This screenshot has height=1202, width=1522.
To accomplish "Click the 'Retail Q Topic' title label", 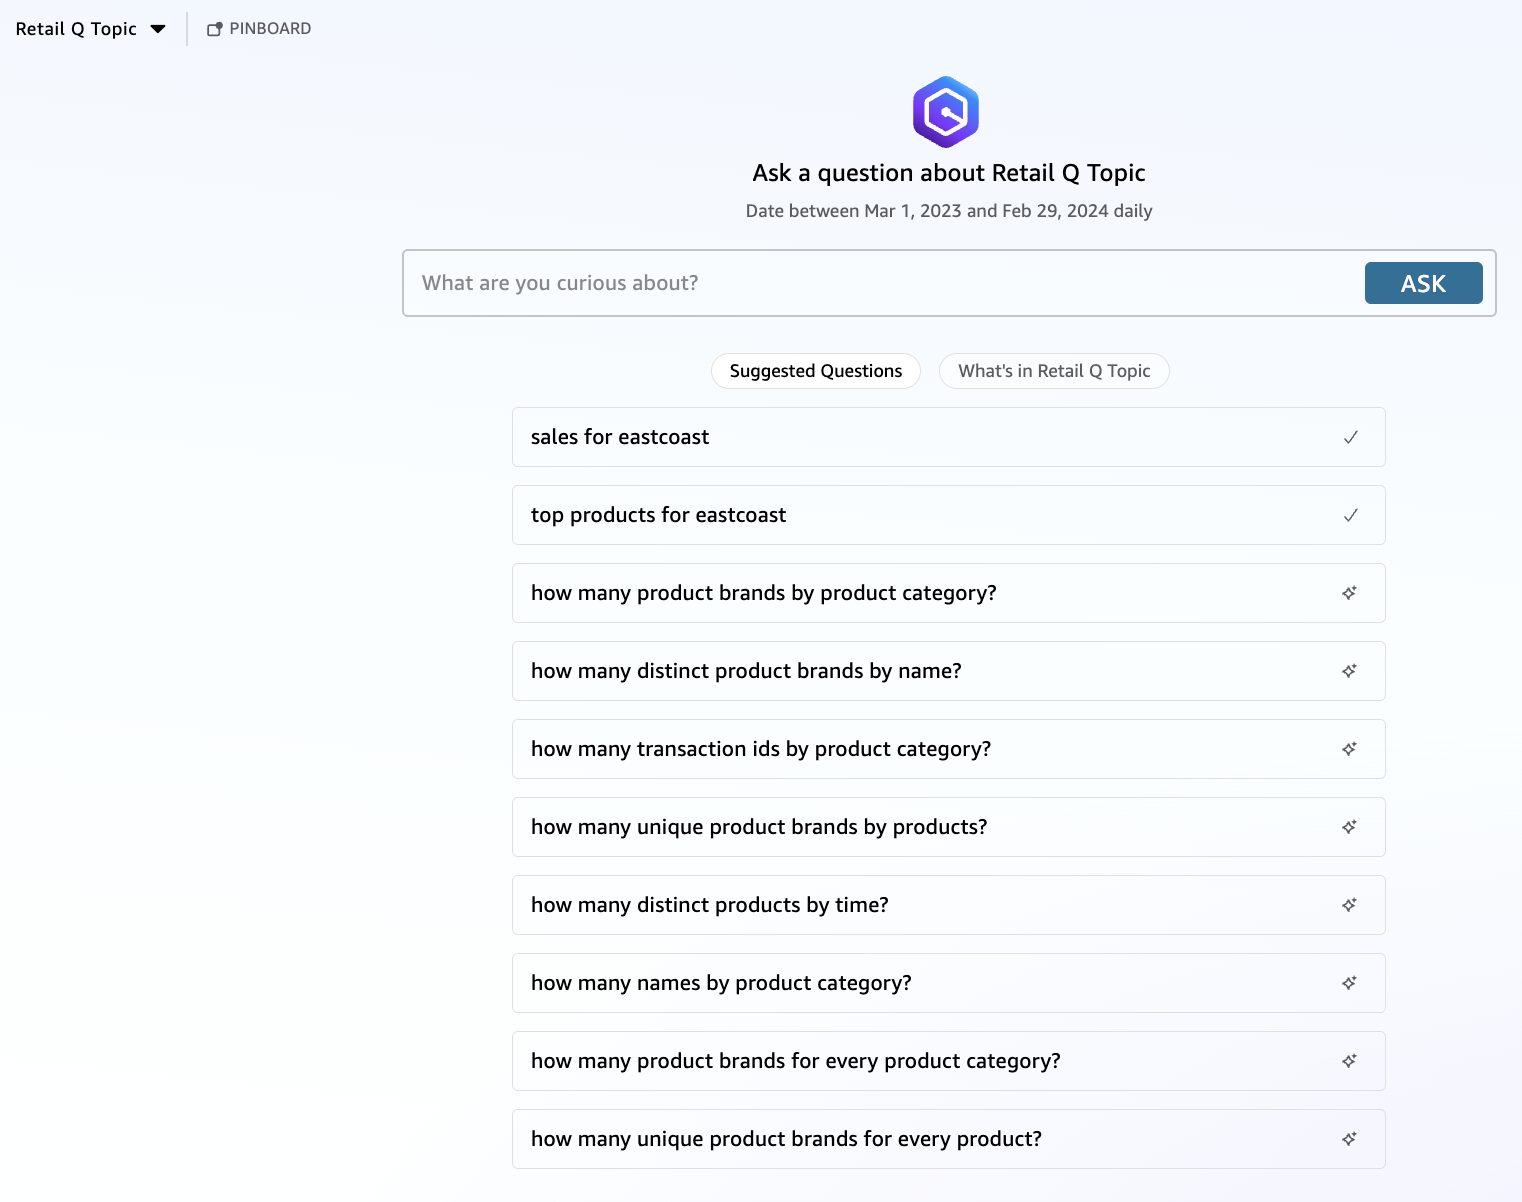I will pyautogui.click(x=76, y=29).
